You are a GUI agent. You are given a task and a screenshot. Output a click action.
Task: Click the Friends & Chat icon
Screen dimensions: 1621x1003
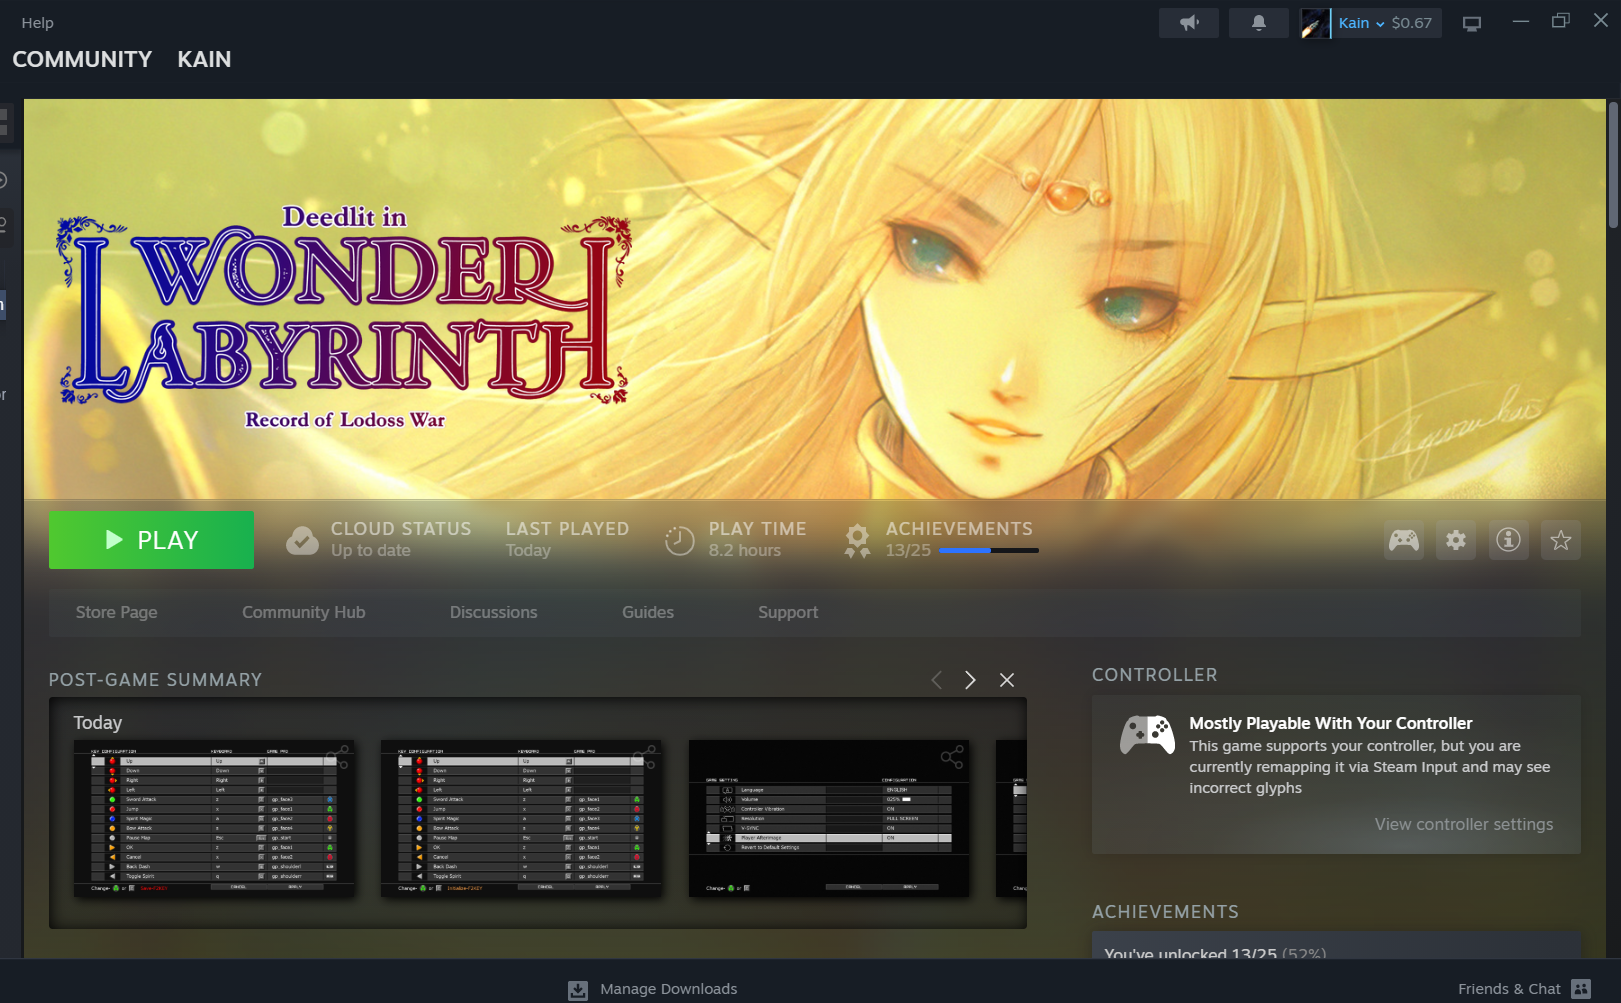tap(1581, 989)
